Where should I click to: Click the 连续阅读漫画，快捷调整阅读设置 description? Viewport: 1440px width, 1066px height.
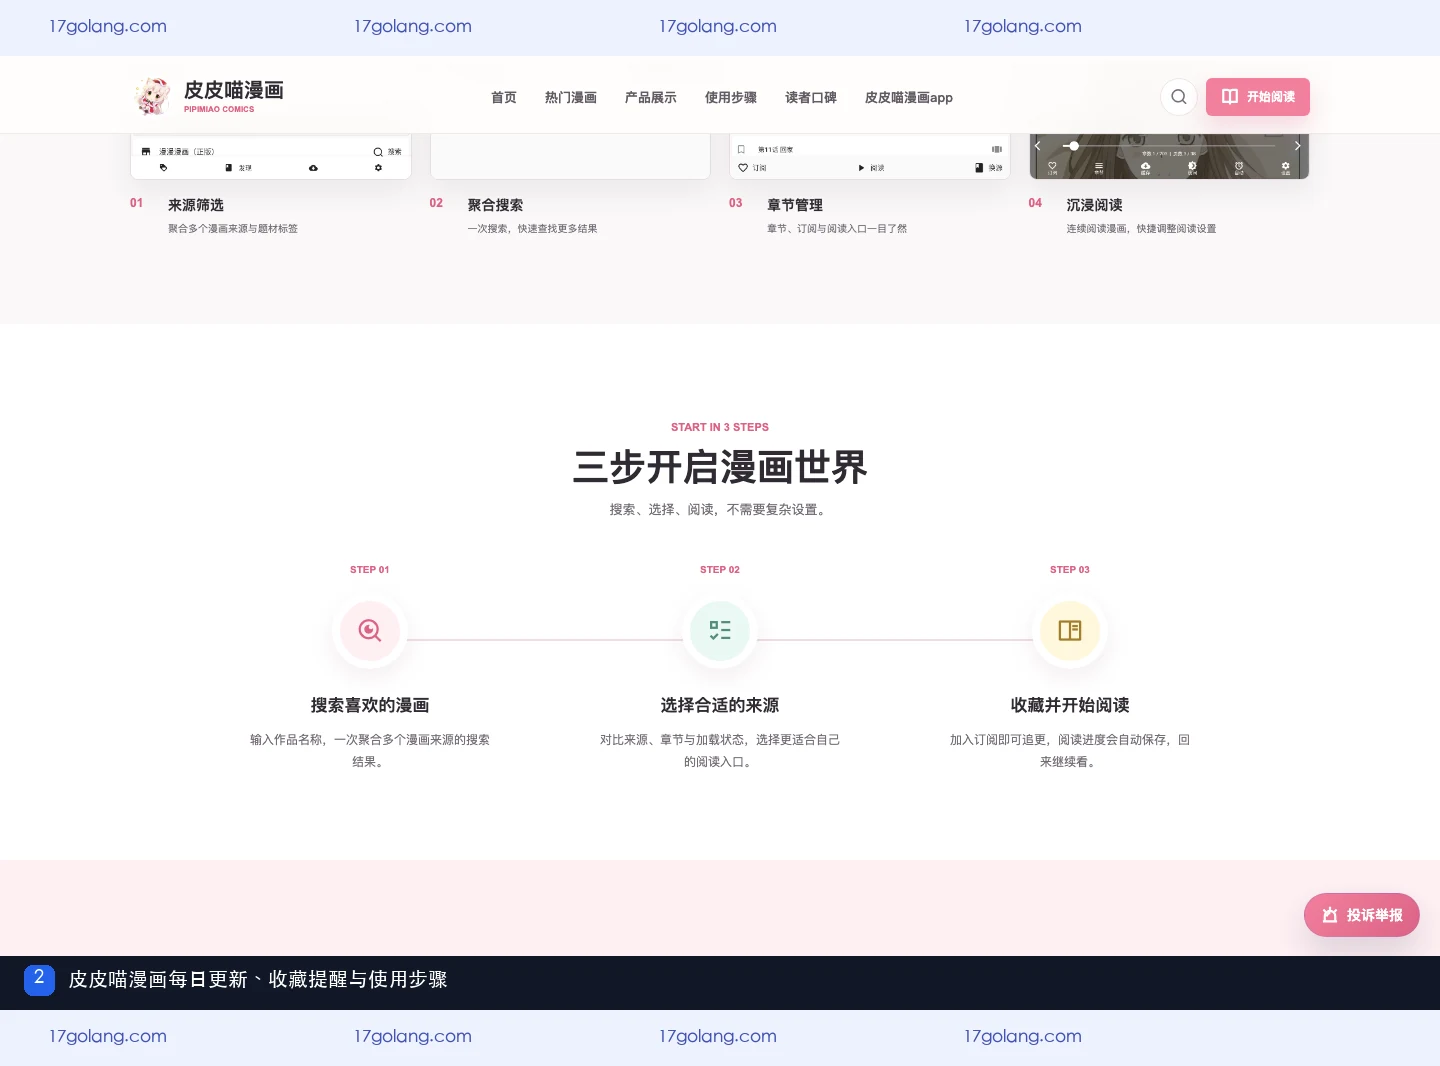(x=1142, y=229)
